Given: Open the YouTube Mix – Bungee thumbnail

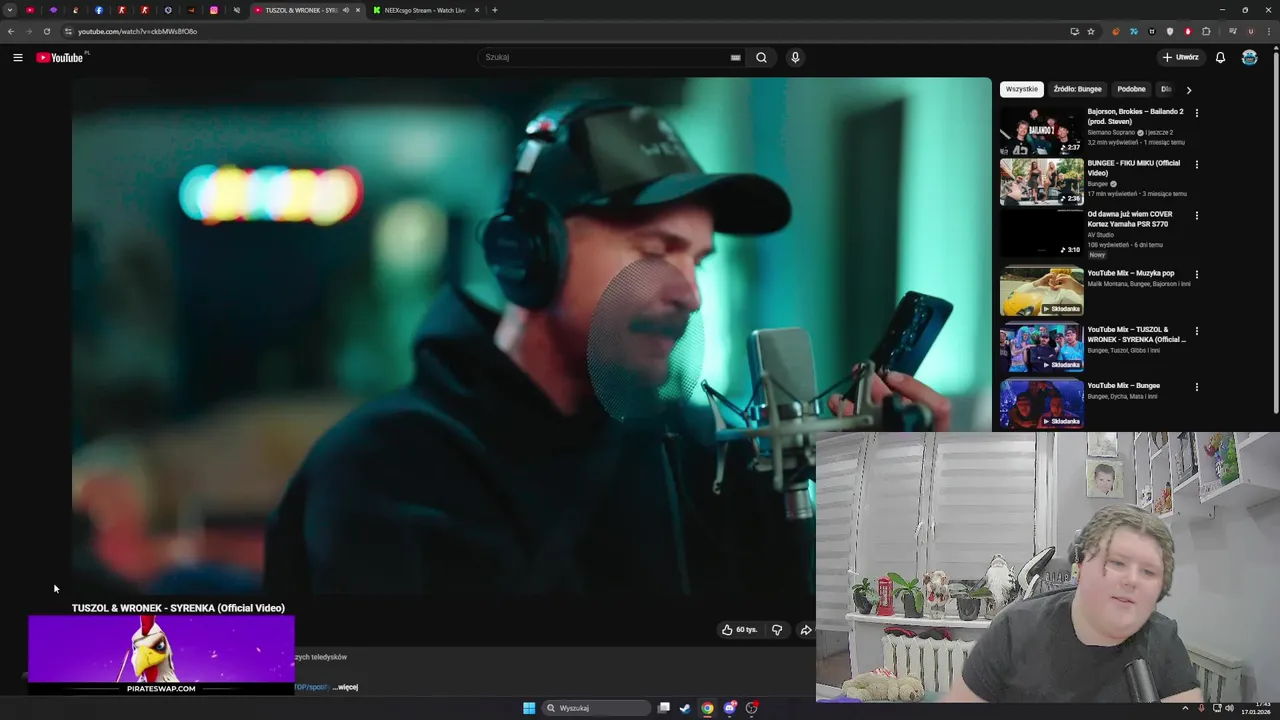Looking at the screenshot, I should coord(1041,403).
